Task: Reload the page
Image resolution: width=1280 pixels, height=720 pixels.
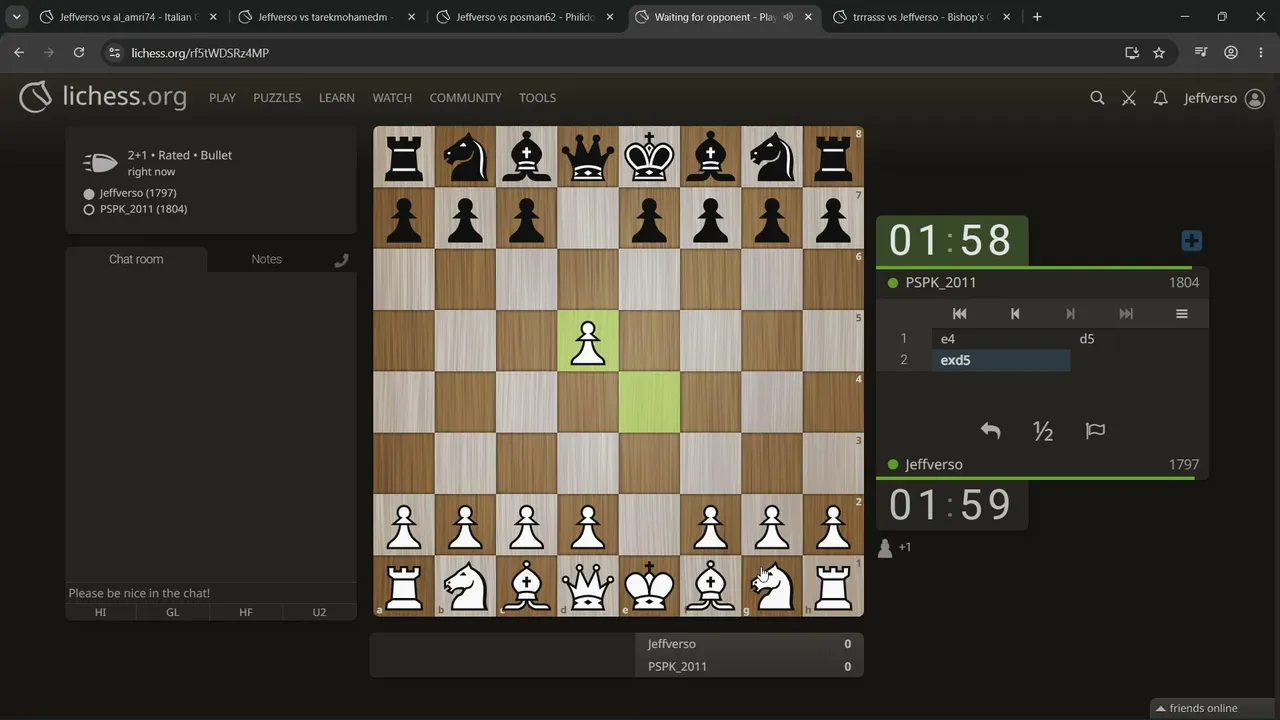Action: coord(79,53)
